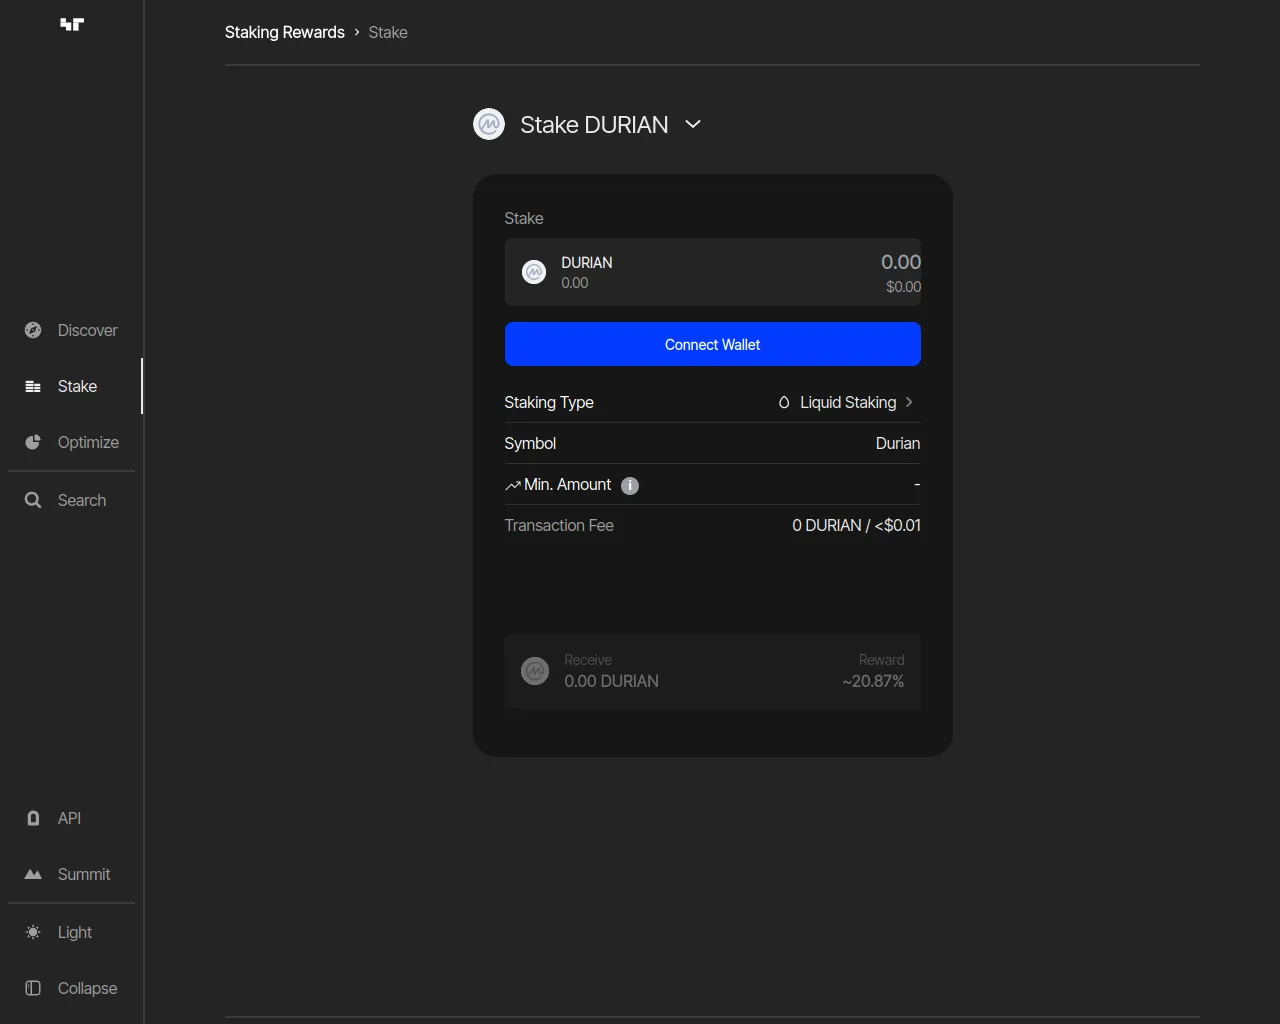Click the $0.00 amount in Stake field

point(903,286)
